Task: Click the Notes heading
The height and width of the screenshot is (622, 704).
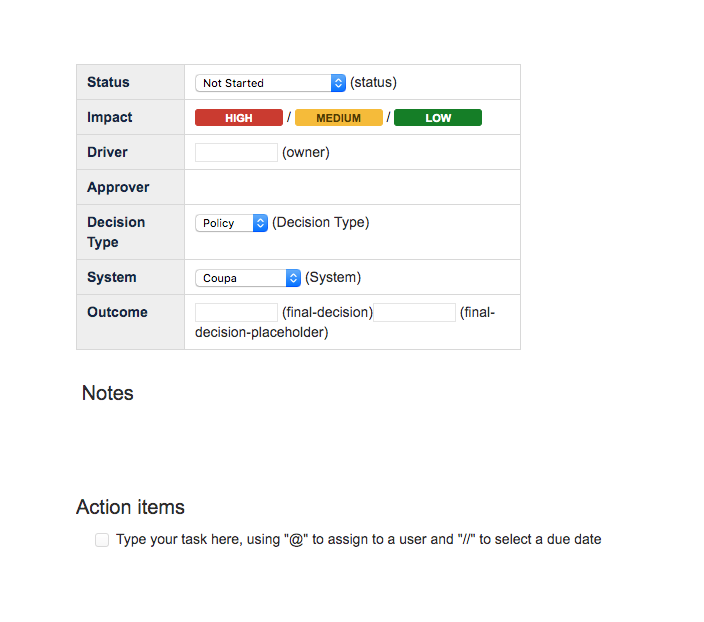Action: pyautogui.click(x=108, y=393)
